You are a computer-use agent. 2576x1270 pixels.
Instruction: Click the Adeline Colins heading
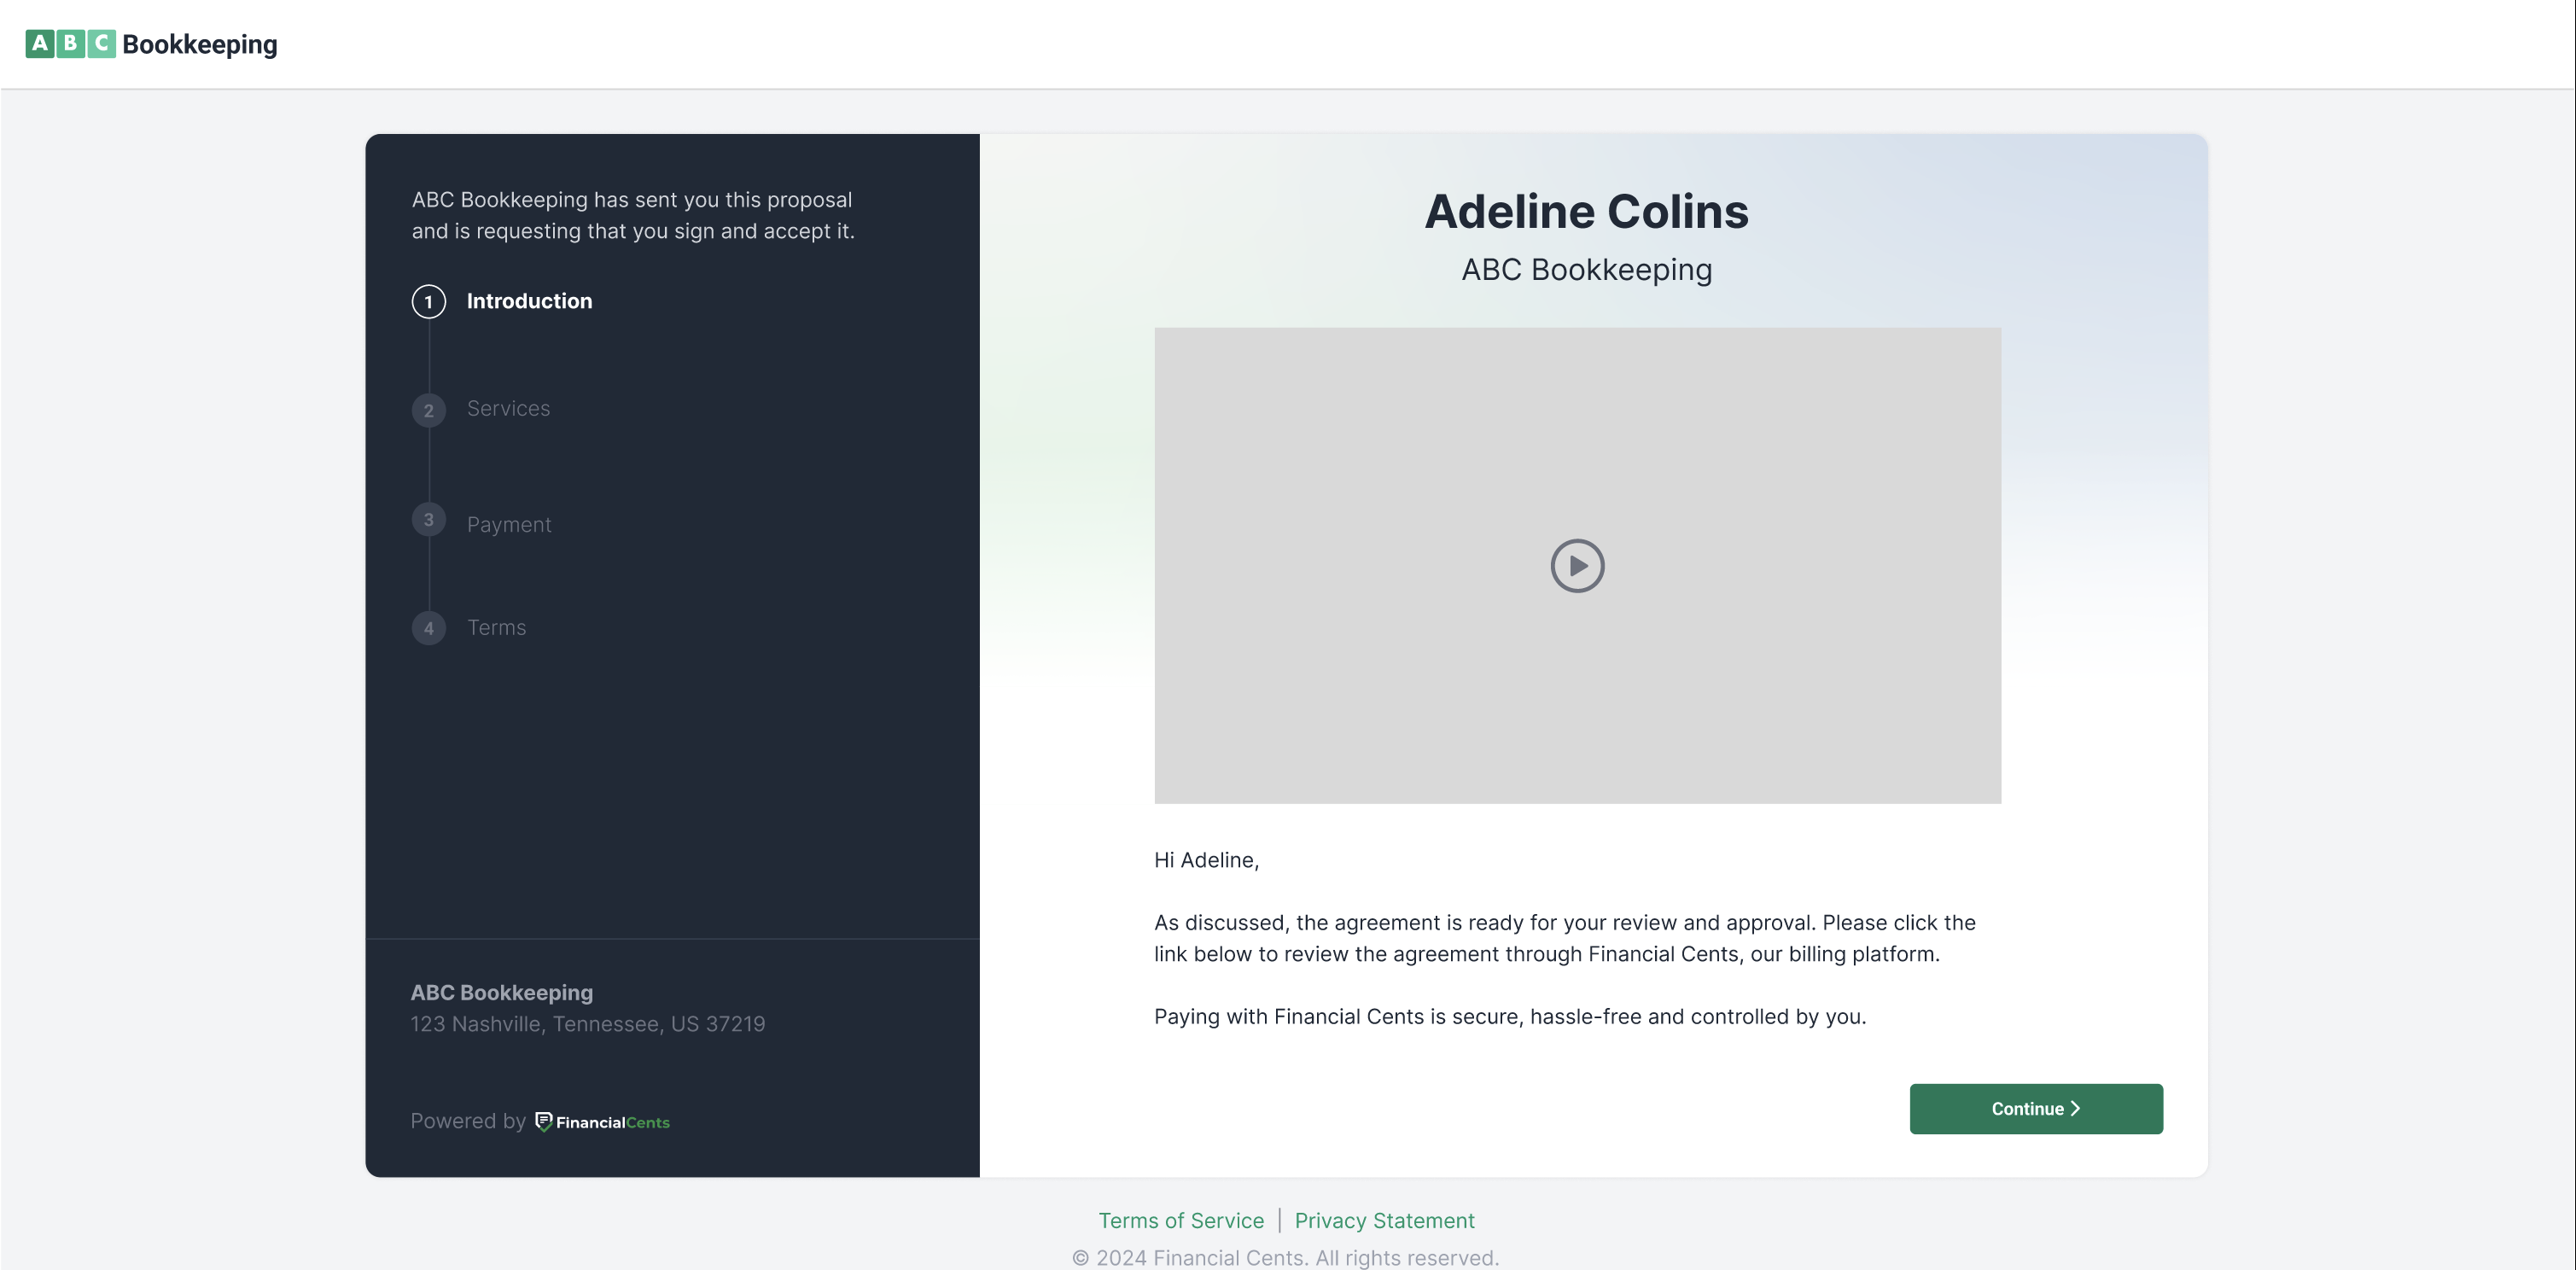click(x=1586, y=212)
